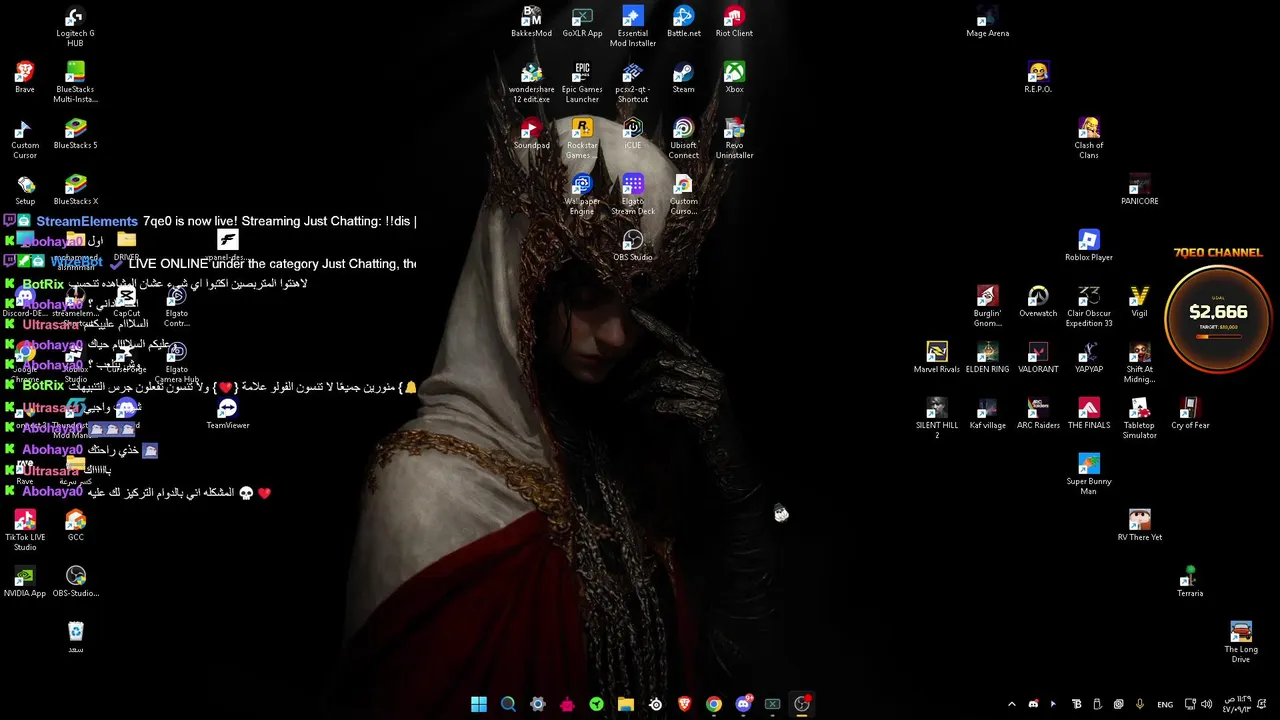The image size is (1280, 720).
Task: Open the BlueStacks X desktop icon
Action: click(75, 190)
